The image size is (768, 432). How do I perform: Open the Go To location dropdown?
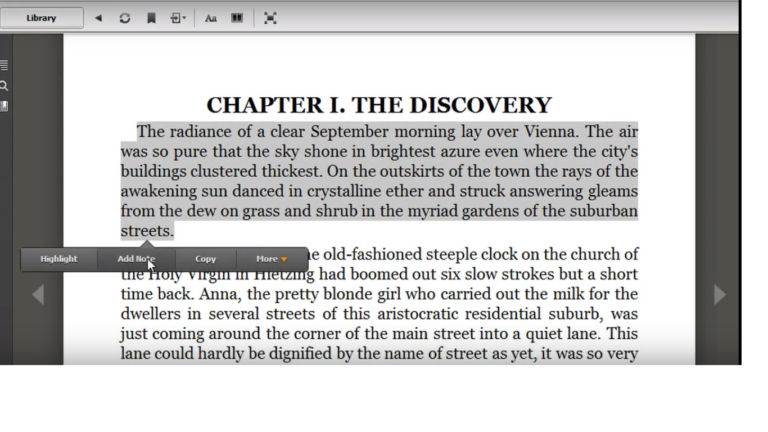(178, 18)
